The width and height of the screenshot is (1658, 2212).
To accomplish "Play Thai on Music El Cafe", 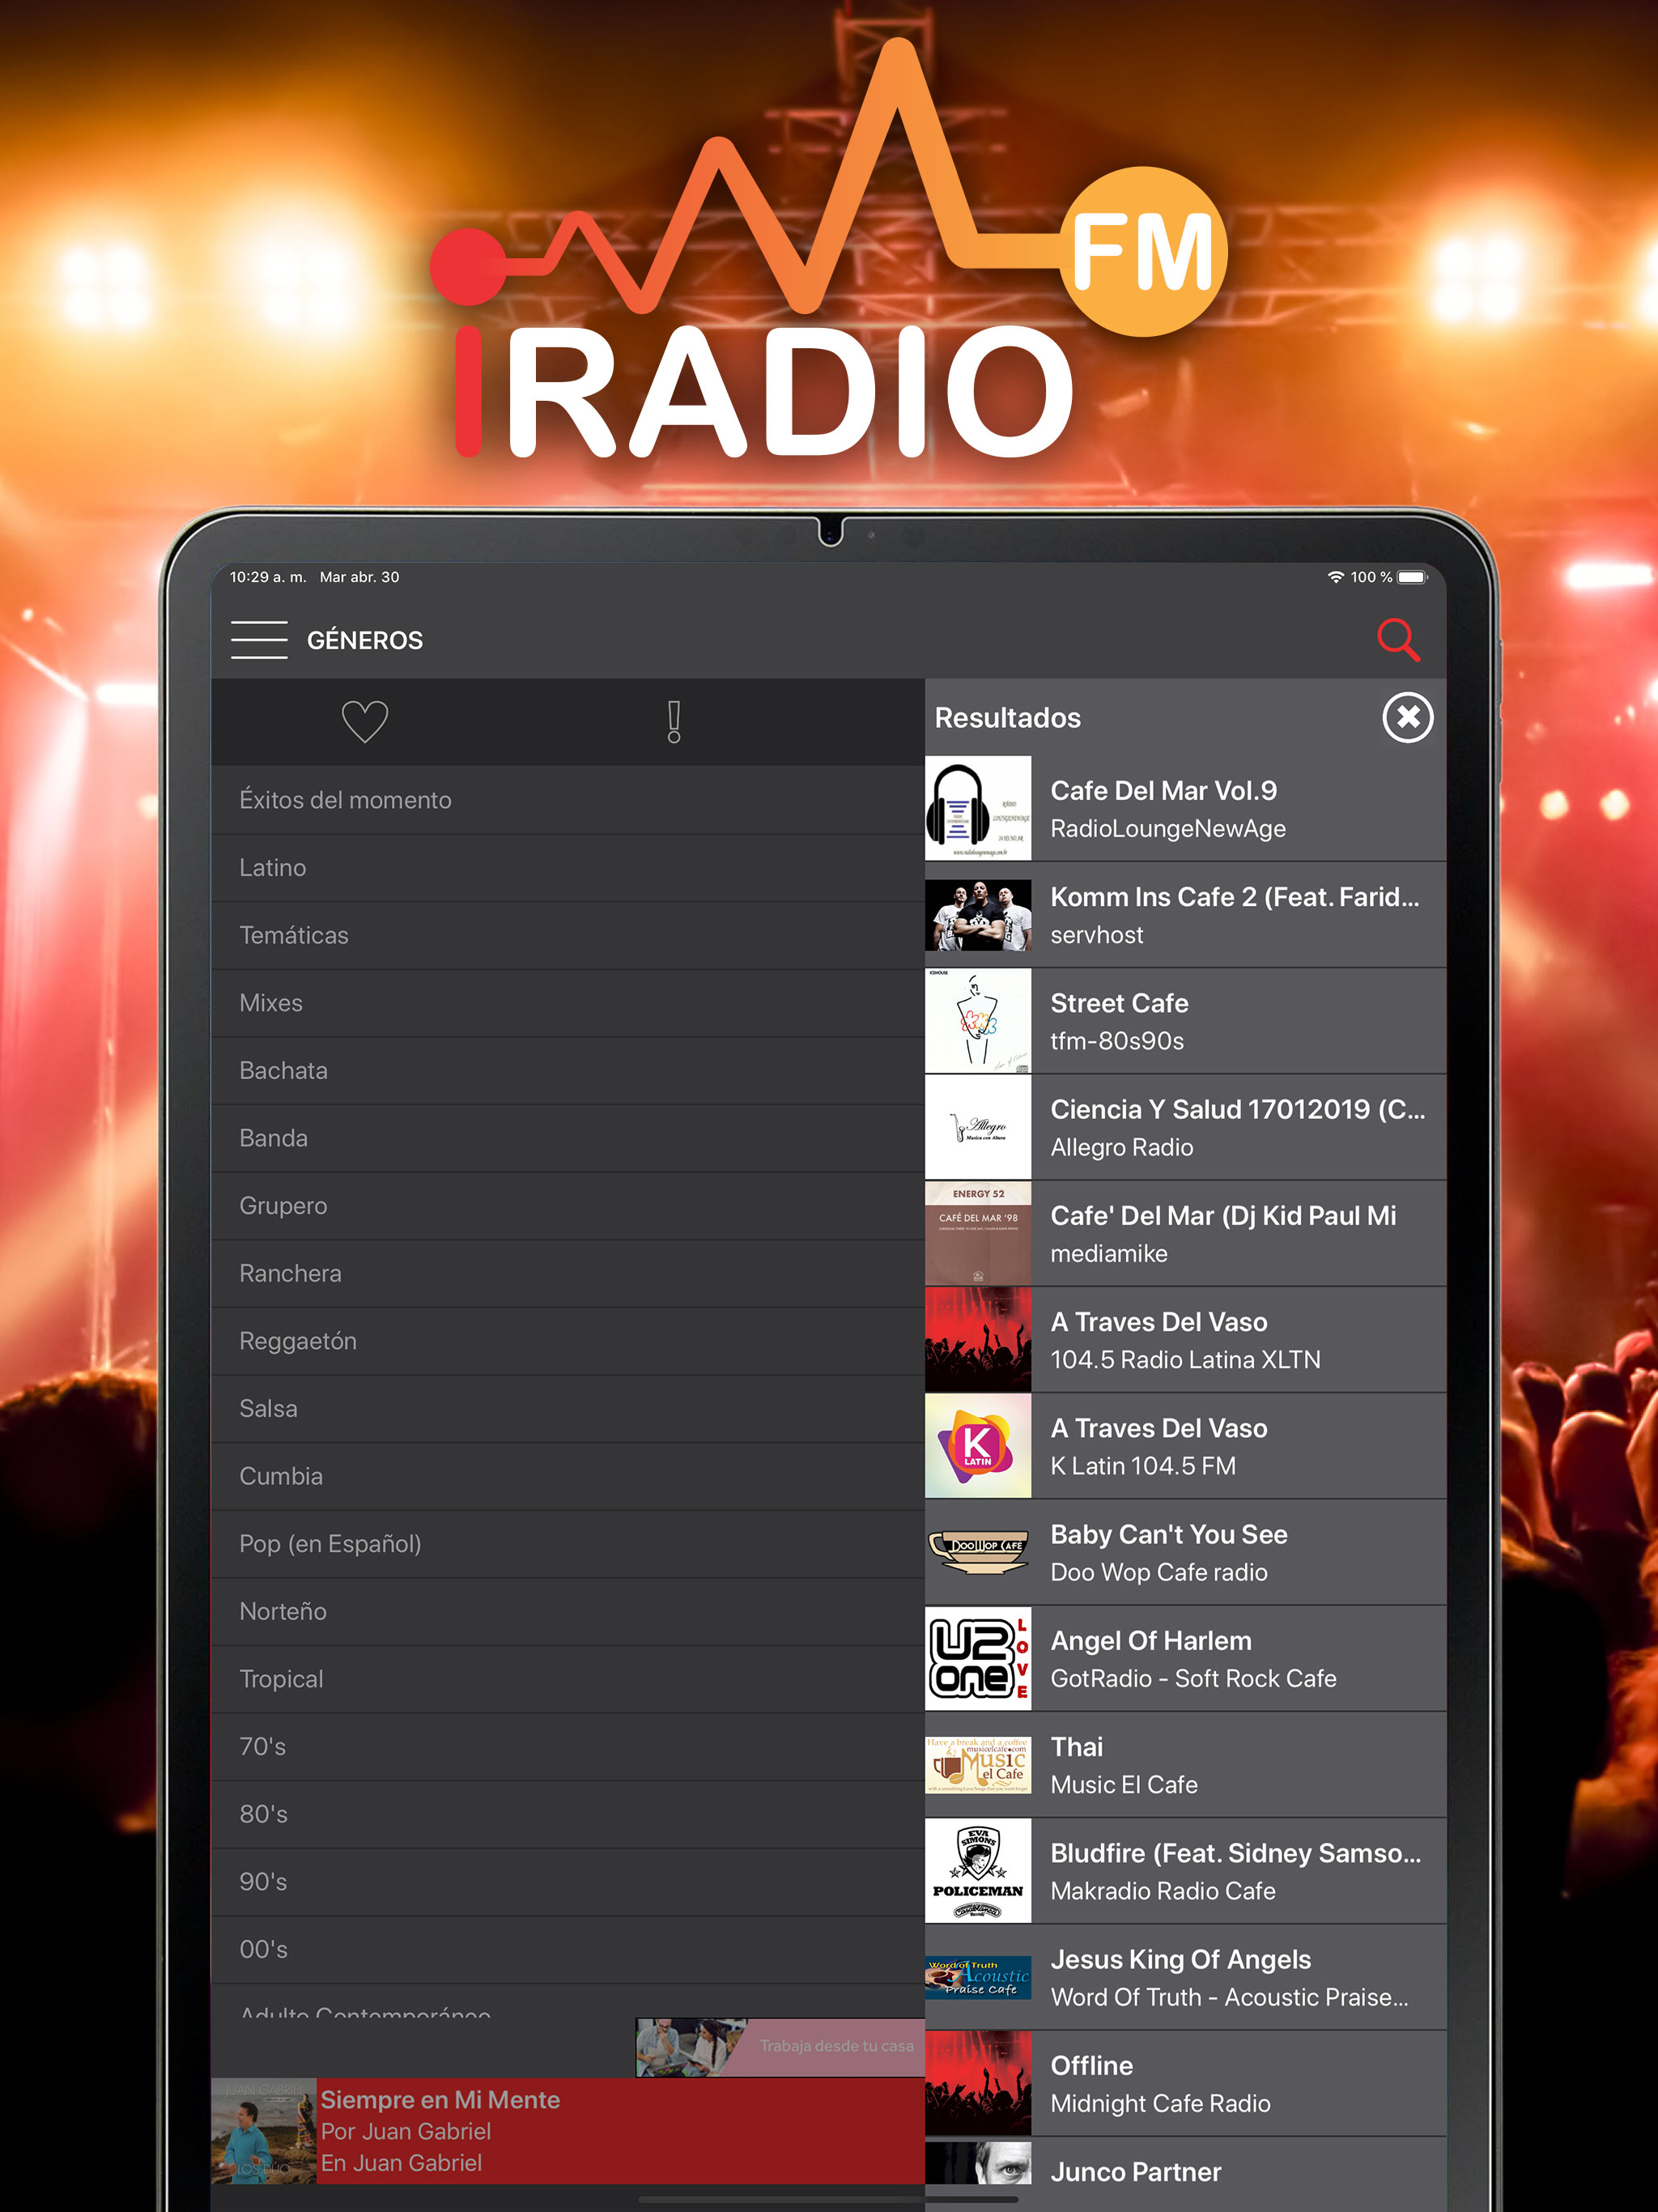I will 1185,1765.
